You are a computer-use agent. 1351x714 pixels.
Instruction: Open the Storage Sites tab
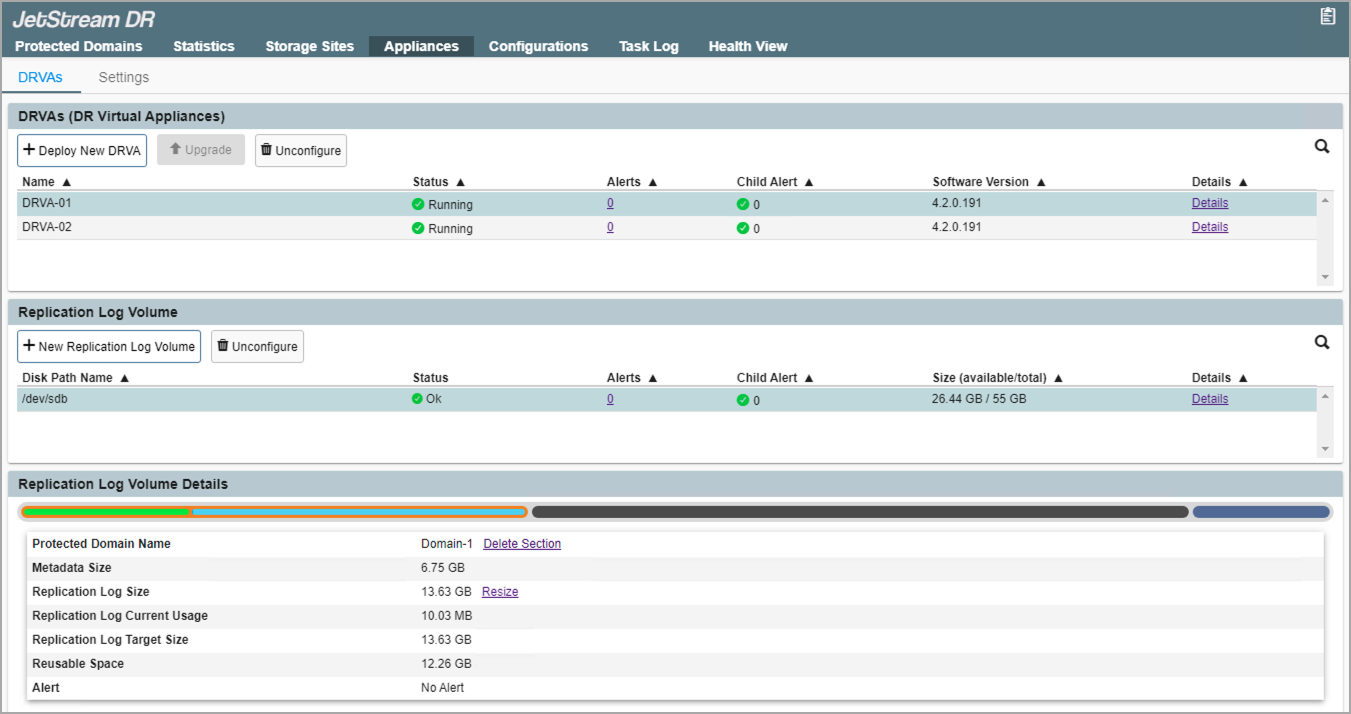coord(309,46)
